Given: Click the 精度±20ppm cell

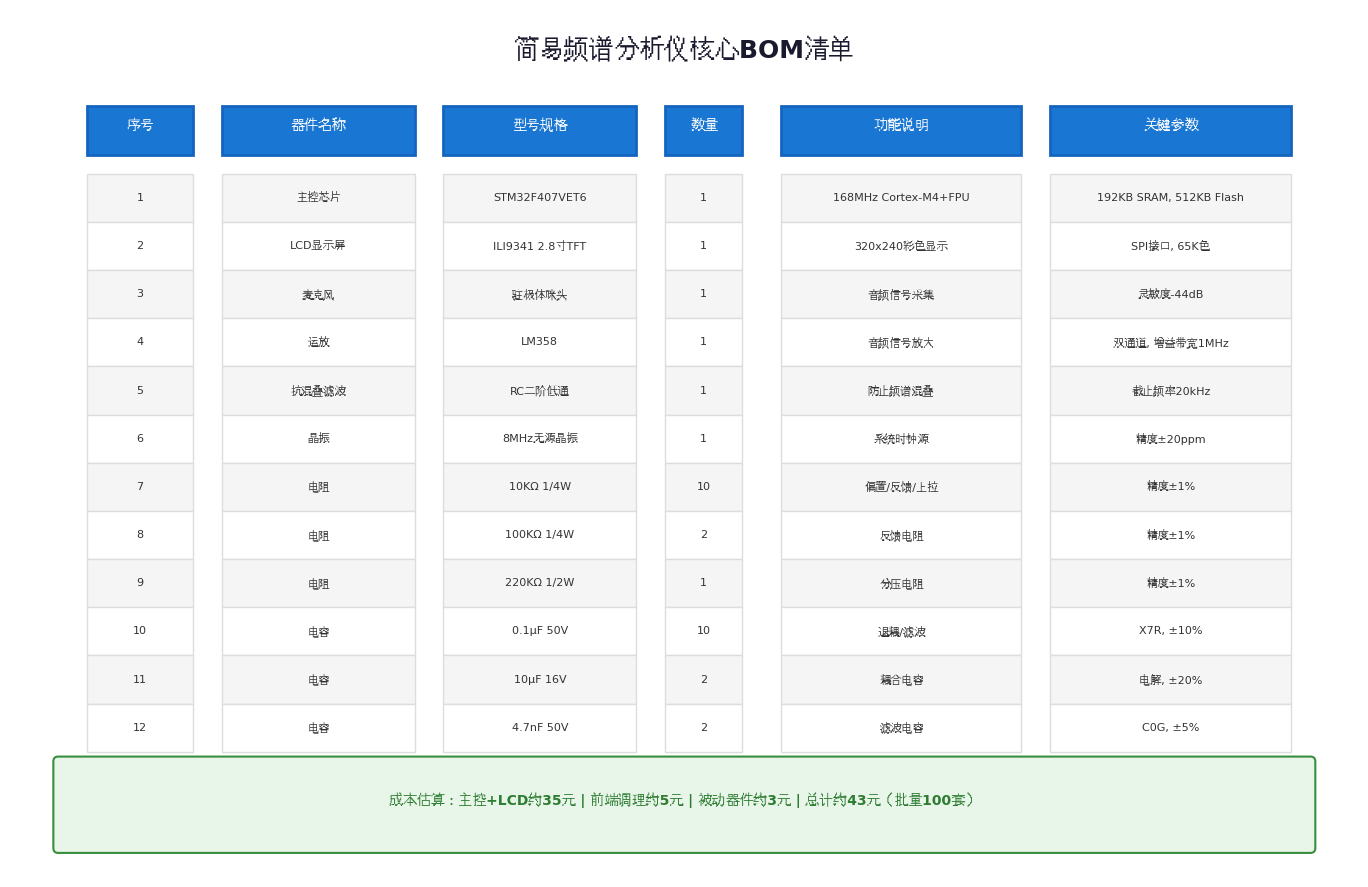Looking at the screenshot, I should pos(1171,439).
